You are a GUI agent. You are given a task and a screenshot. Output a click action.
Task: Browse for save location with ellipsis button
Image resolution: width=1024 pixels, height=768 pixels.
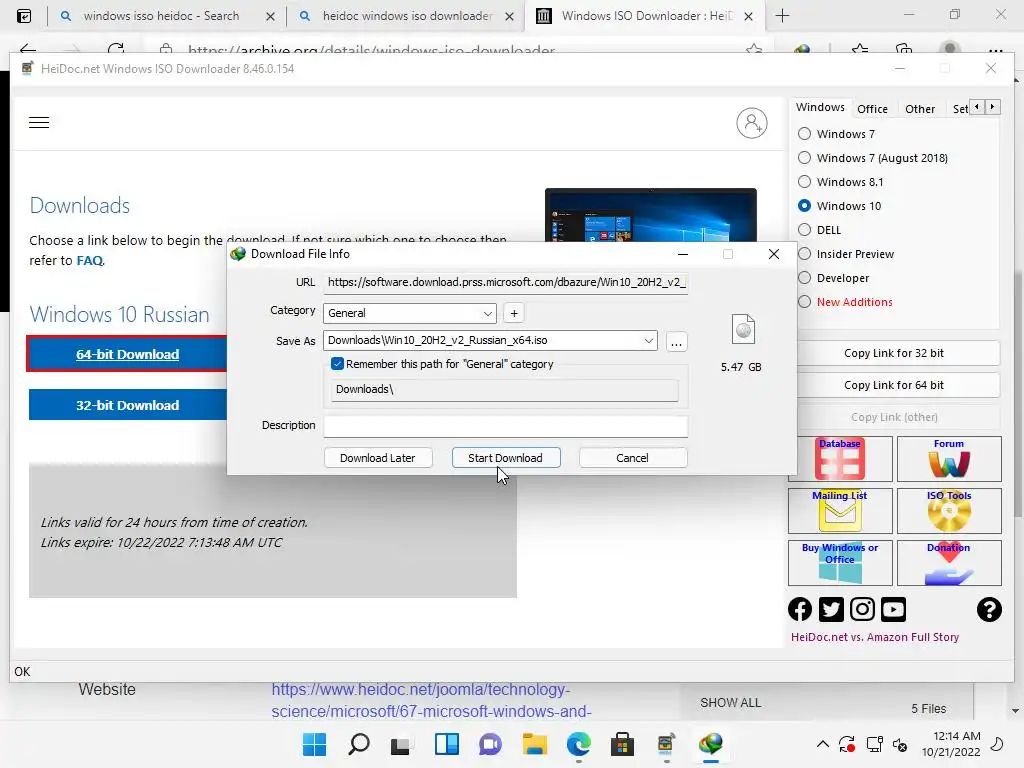point(677,342)
